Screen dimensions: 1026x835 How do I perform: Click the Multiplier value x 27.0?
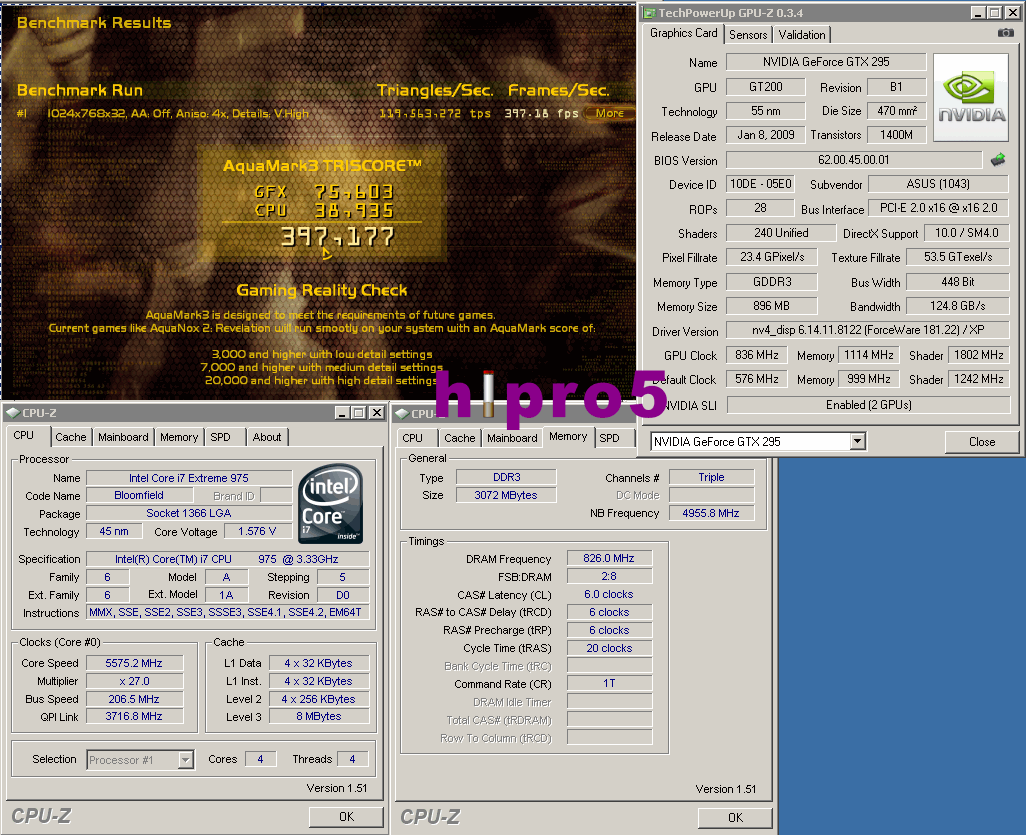coord(134,681)
